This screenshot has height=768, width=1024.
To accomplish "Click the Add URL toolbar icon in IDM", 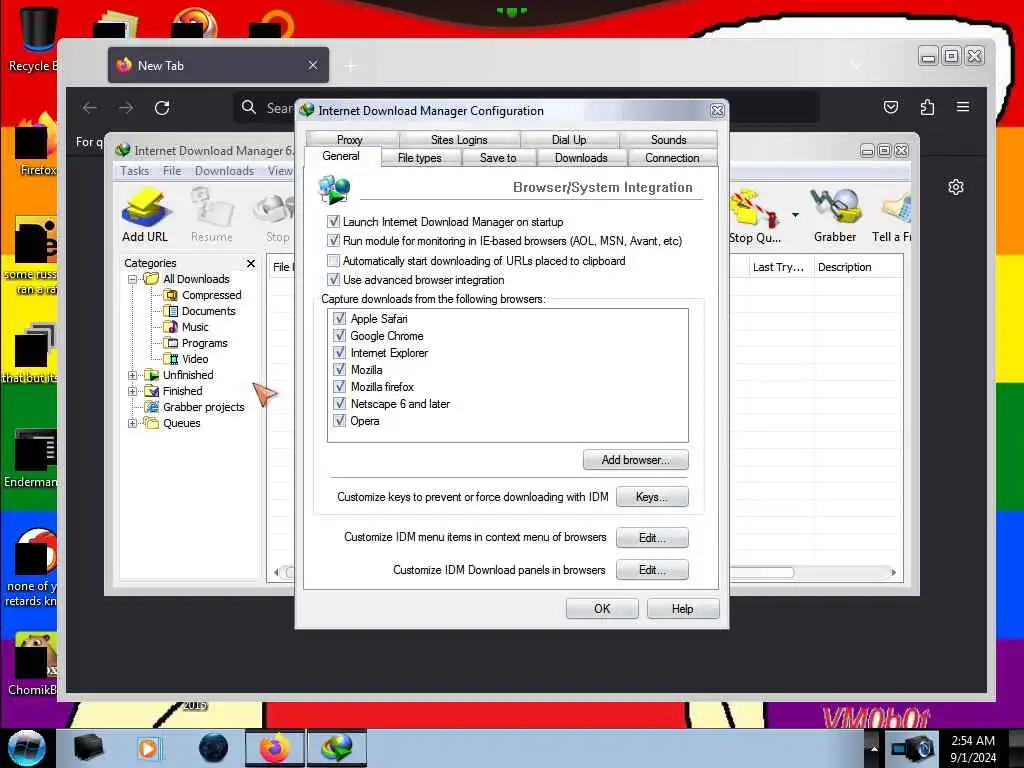I will point(145,216).
